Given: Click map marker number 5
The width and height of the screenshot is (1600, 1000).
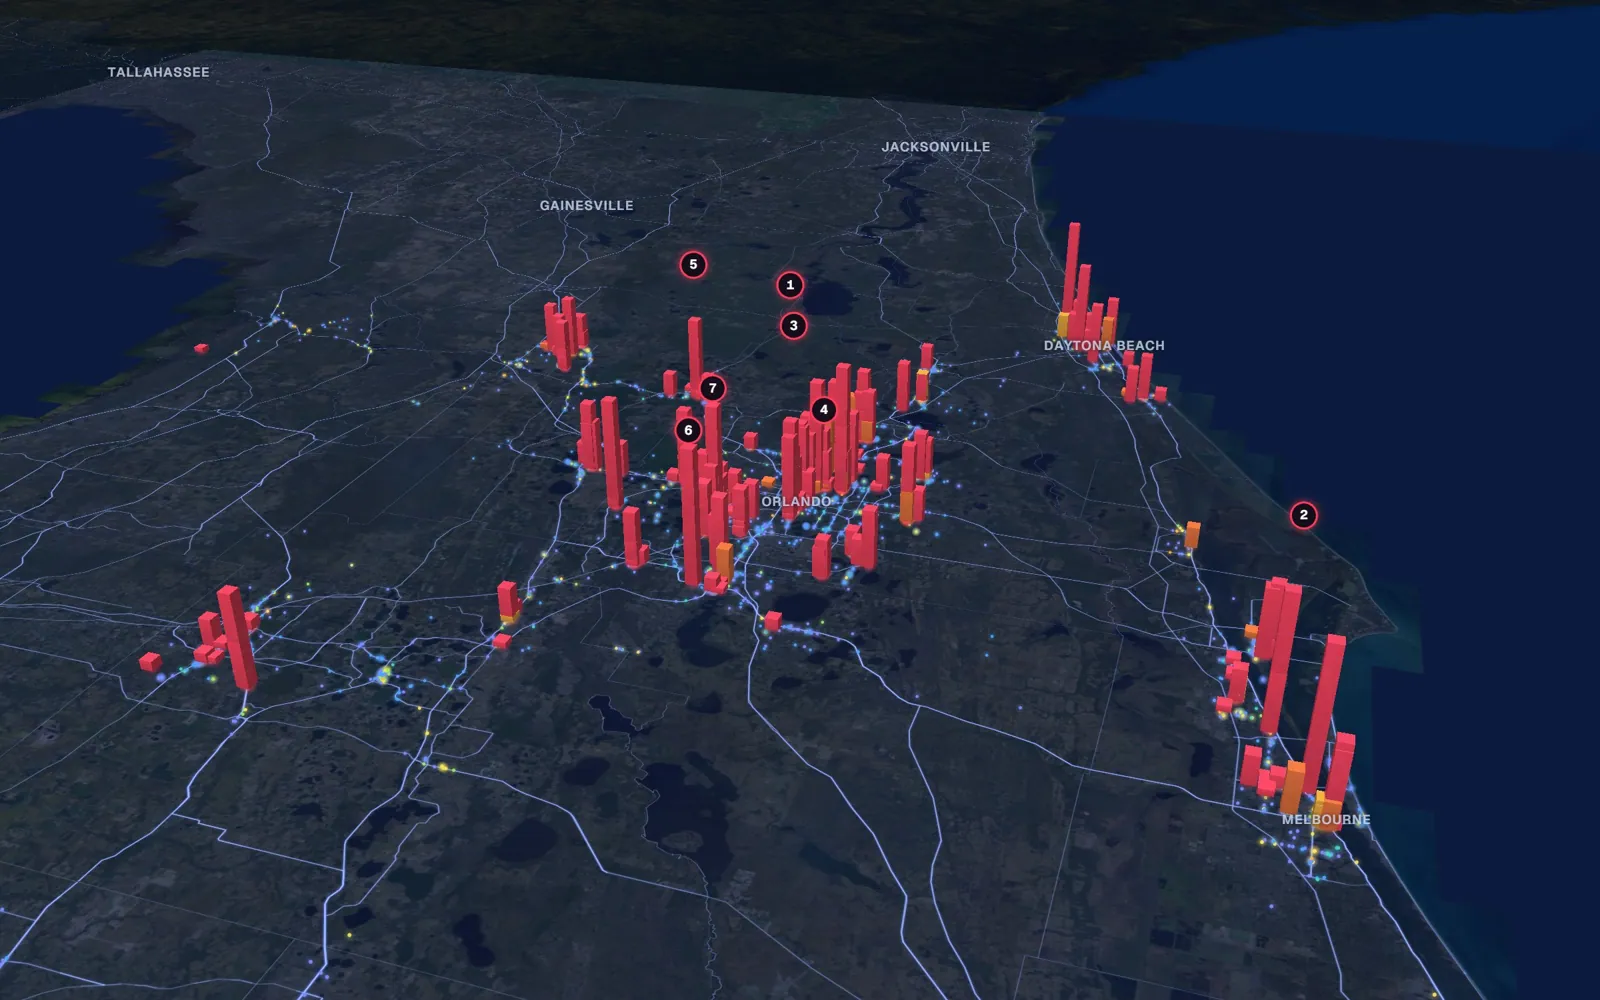Looking at the screenshot, I should 693,264.
